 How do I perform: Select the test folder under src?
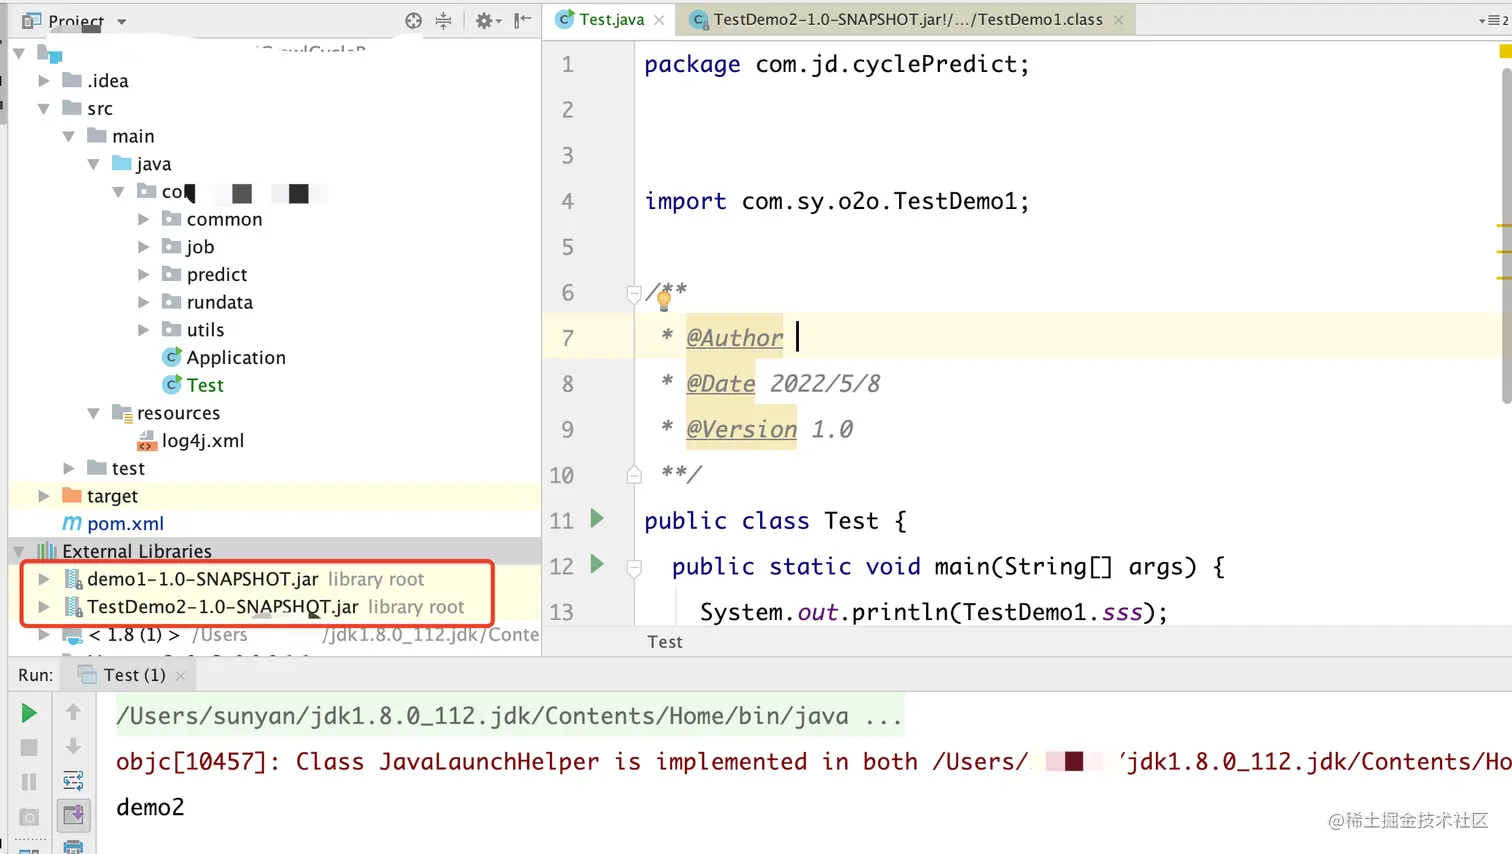coord(128,468)
